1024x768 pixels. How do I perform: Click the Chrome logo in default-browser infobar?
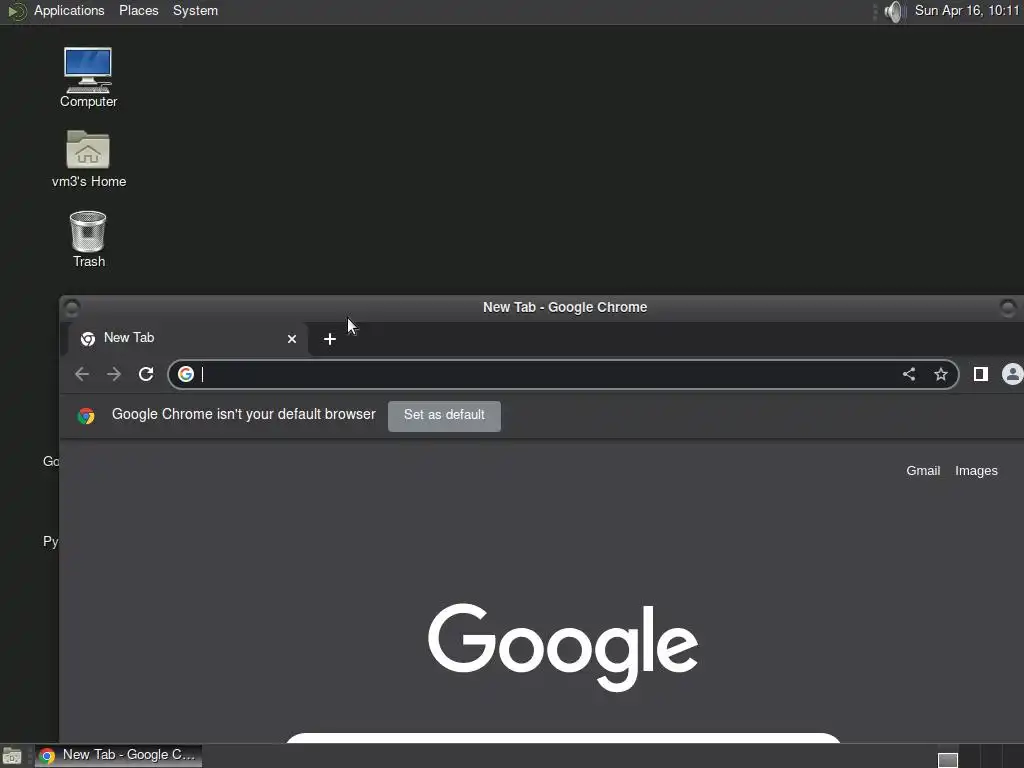coord(86,416)
